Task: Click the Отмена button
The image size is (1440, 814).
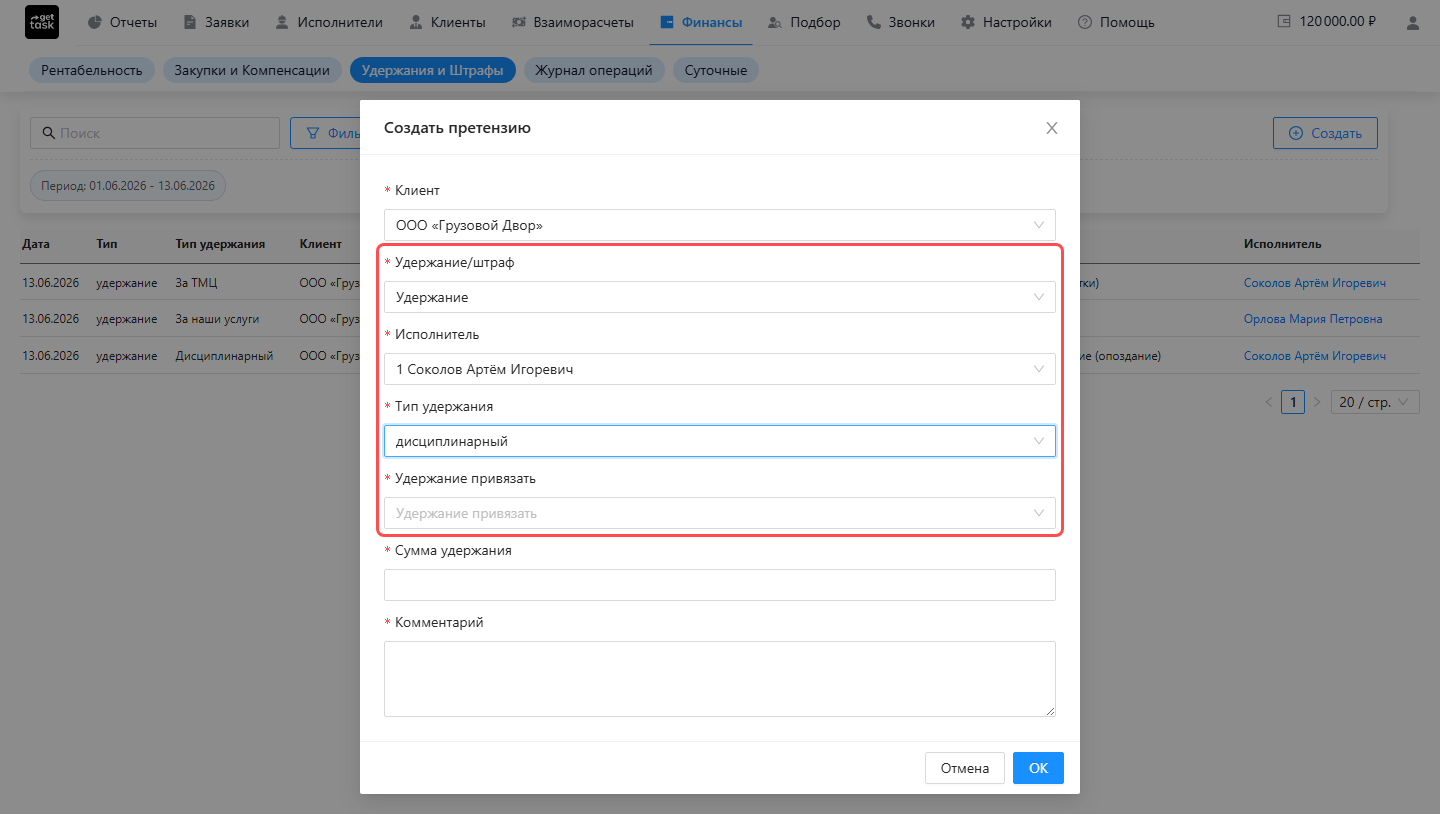Action: pyautogui.click(x=965, y=768)
